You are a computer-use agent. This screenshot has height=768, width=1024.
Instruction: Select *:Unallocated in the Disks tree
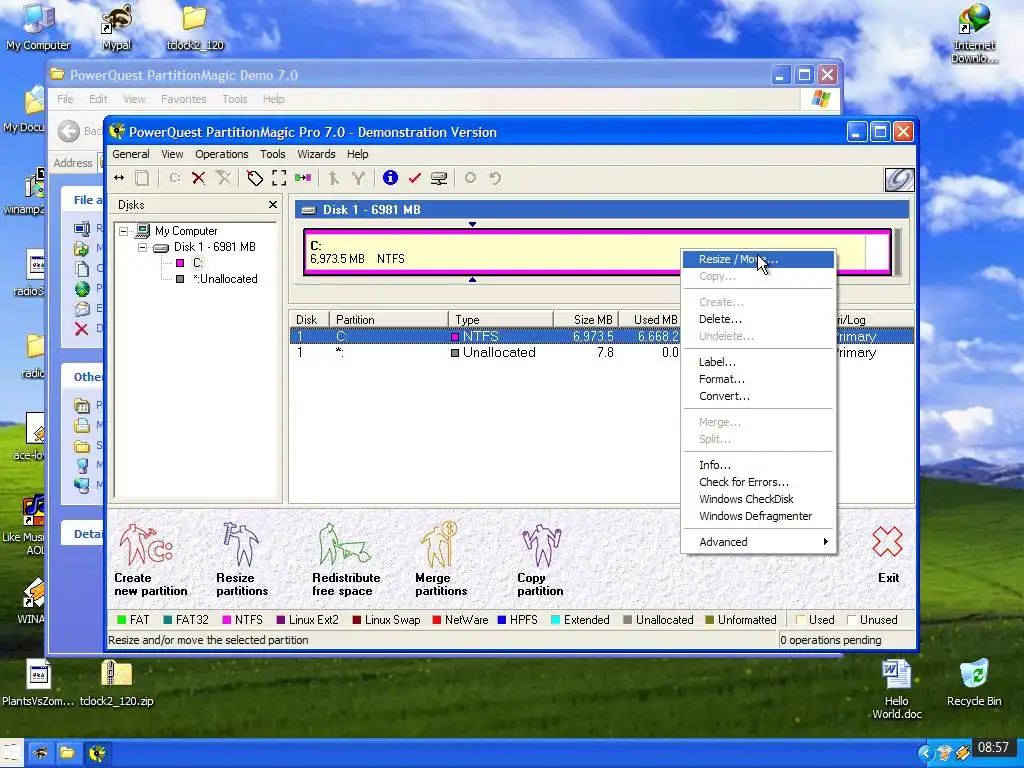pos(225,280)
